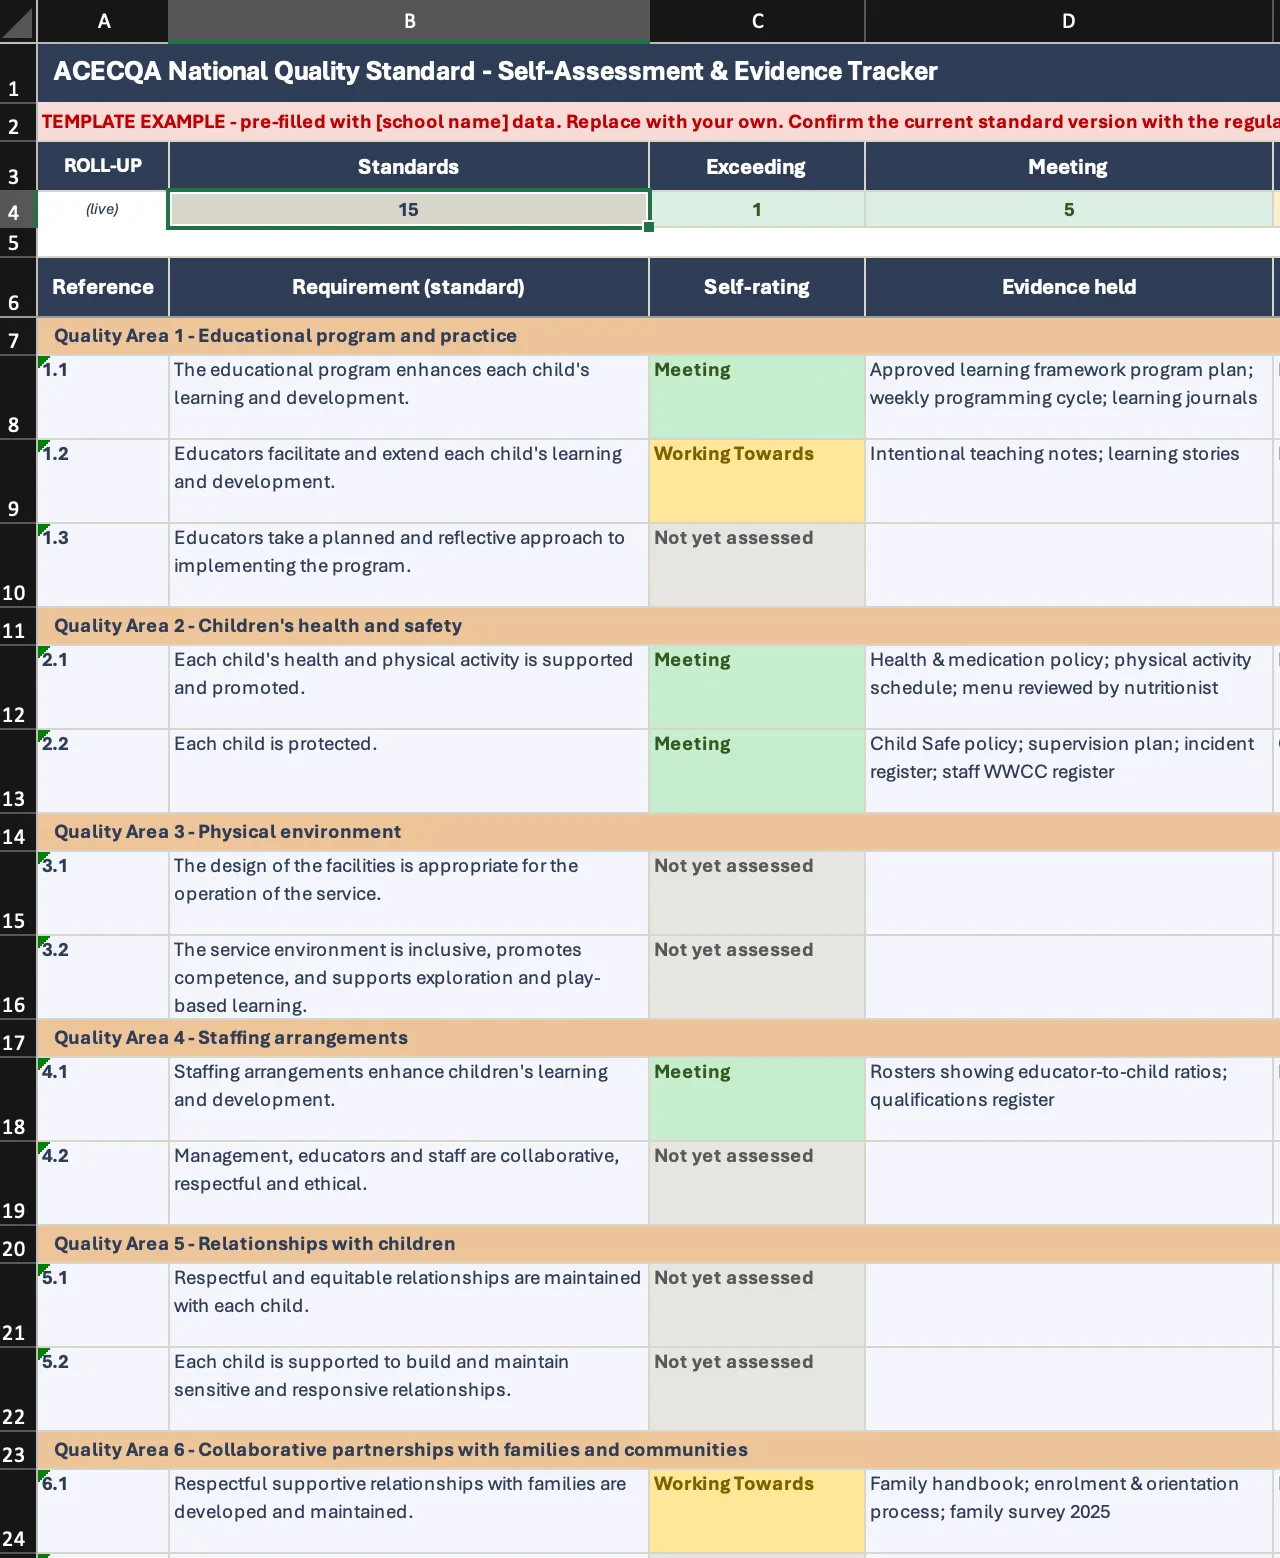Click requirement 'Each child is protected.'
The height and width of the screenshot is (1558, 1280).
409,771
